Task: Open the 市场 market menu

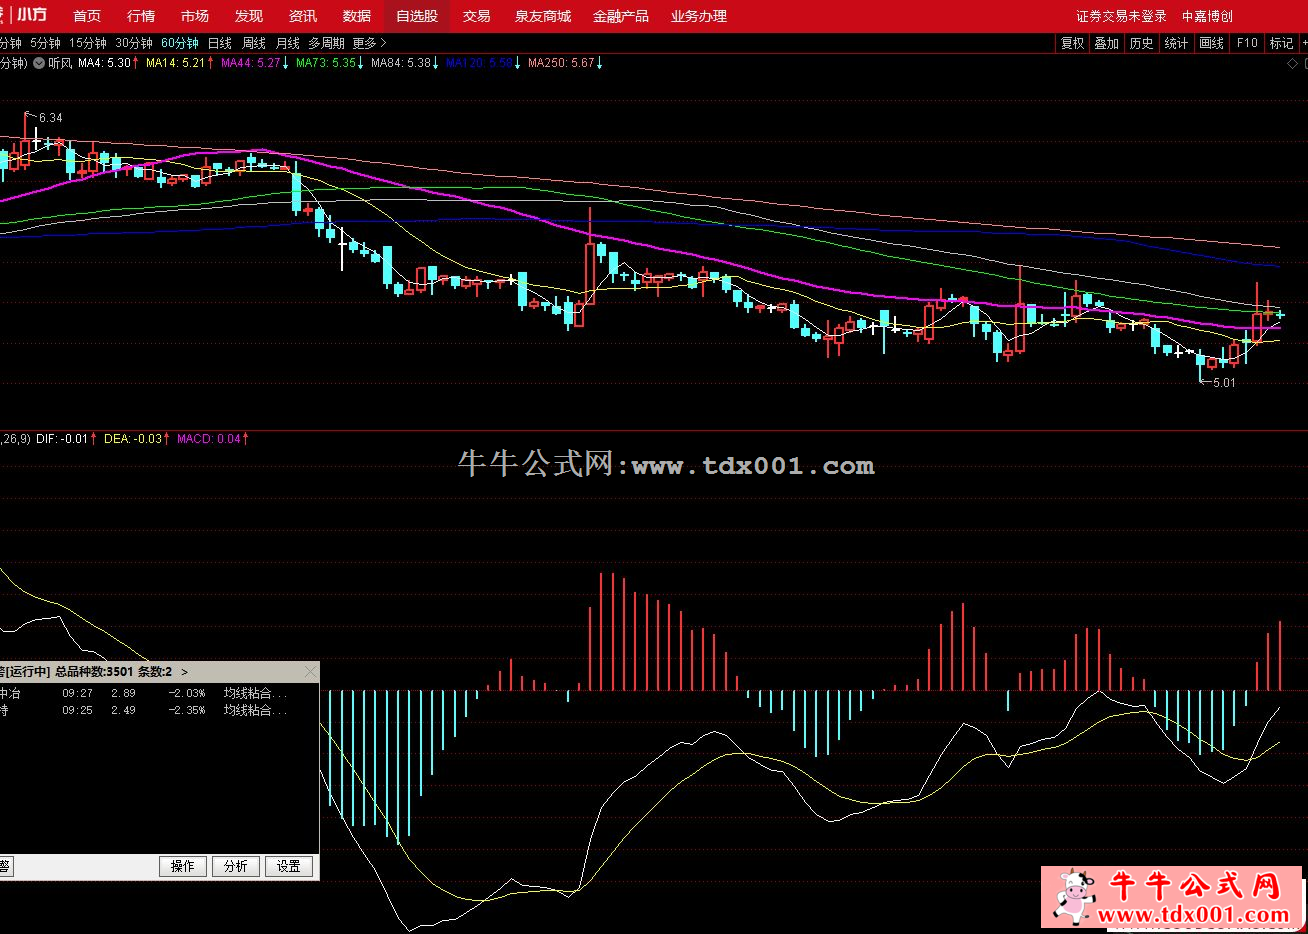Action: (196, 16)
